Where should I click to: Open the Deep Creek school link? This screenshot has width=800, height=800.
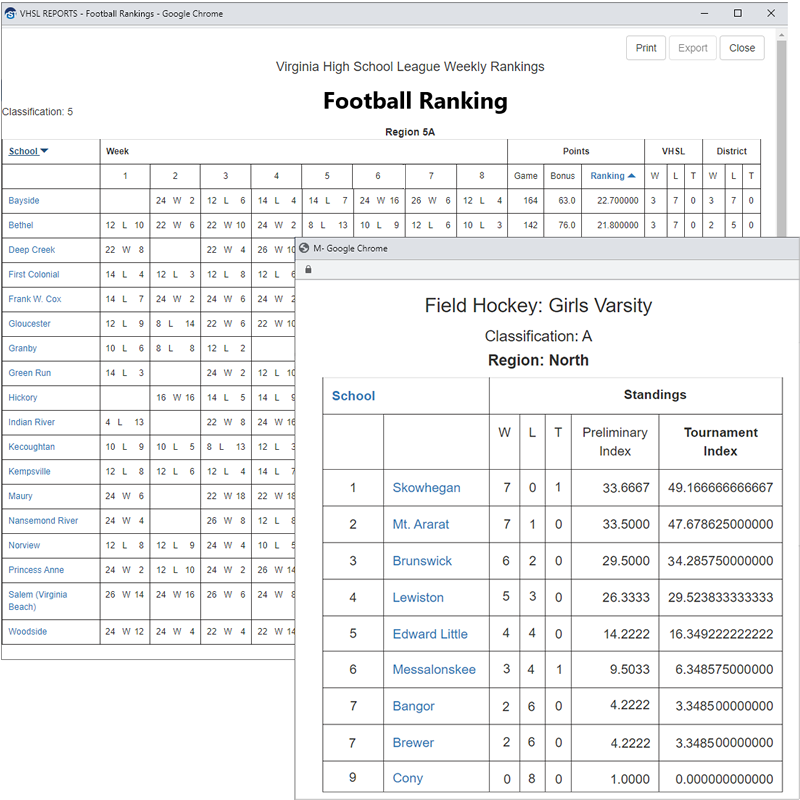(x=32, y=250)
